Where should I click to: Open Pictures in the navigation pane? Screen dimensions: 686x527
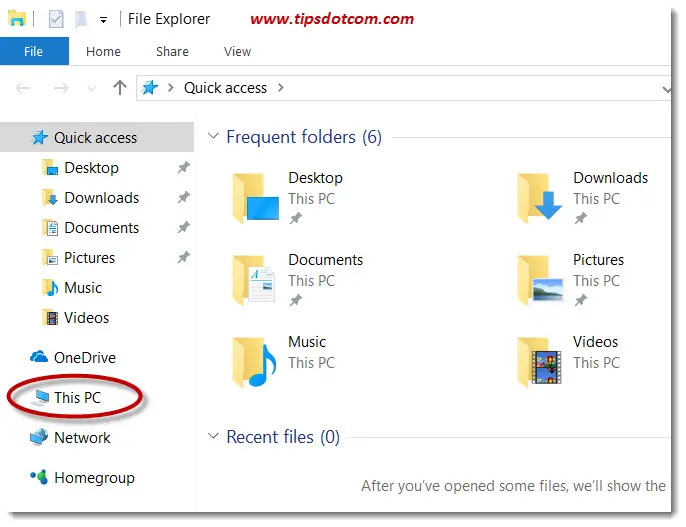coord(89,258)
